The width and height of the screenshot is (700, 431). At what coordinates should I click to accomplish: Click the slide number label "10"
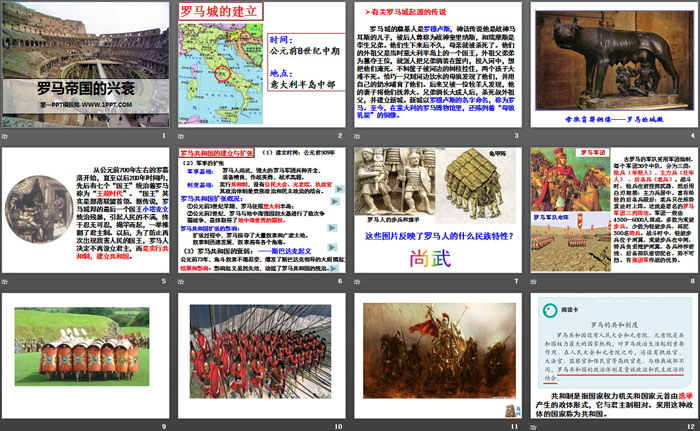[x=339, y=427]
